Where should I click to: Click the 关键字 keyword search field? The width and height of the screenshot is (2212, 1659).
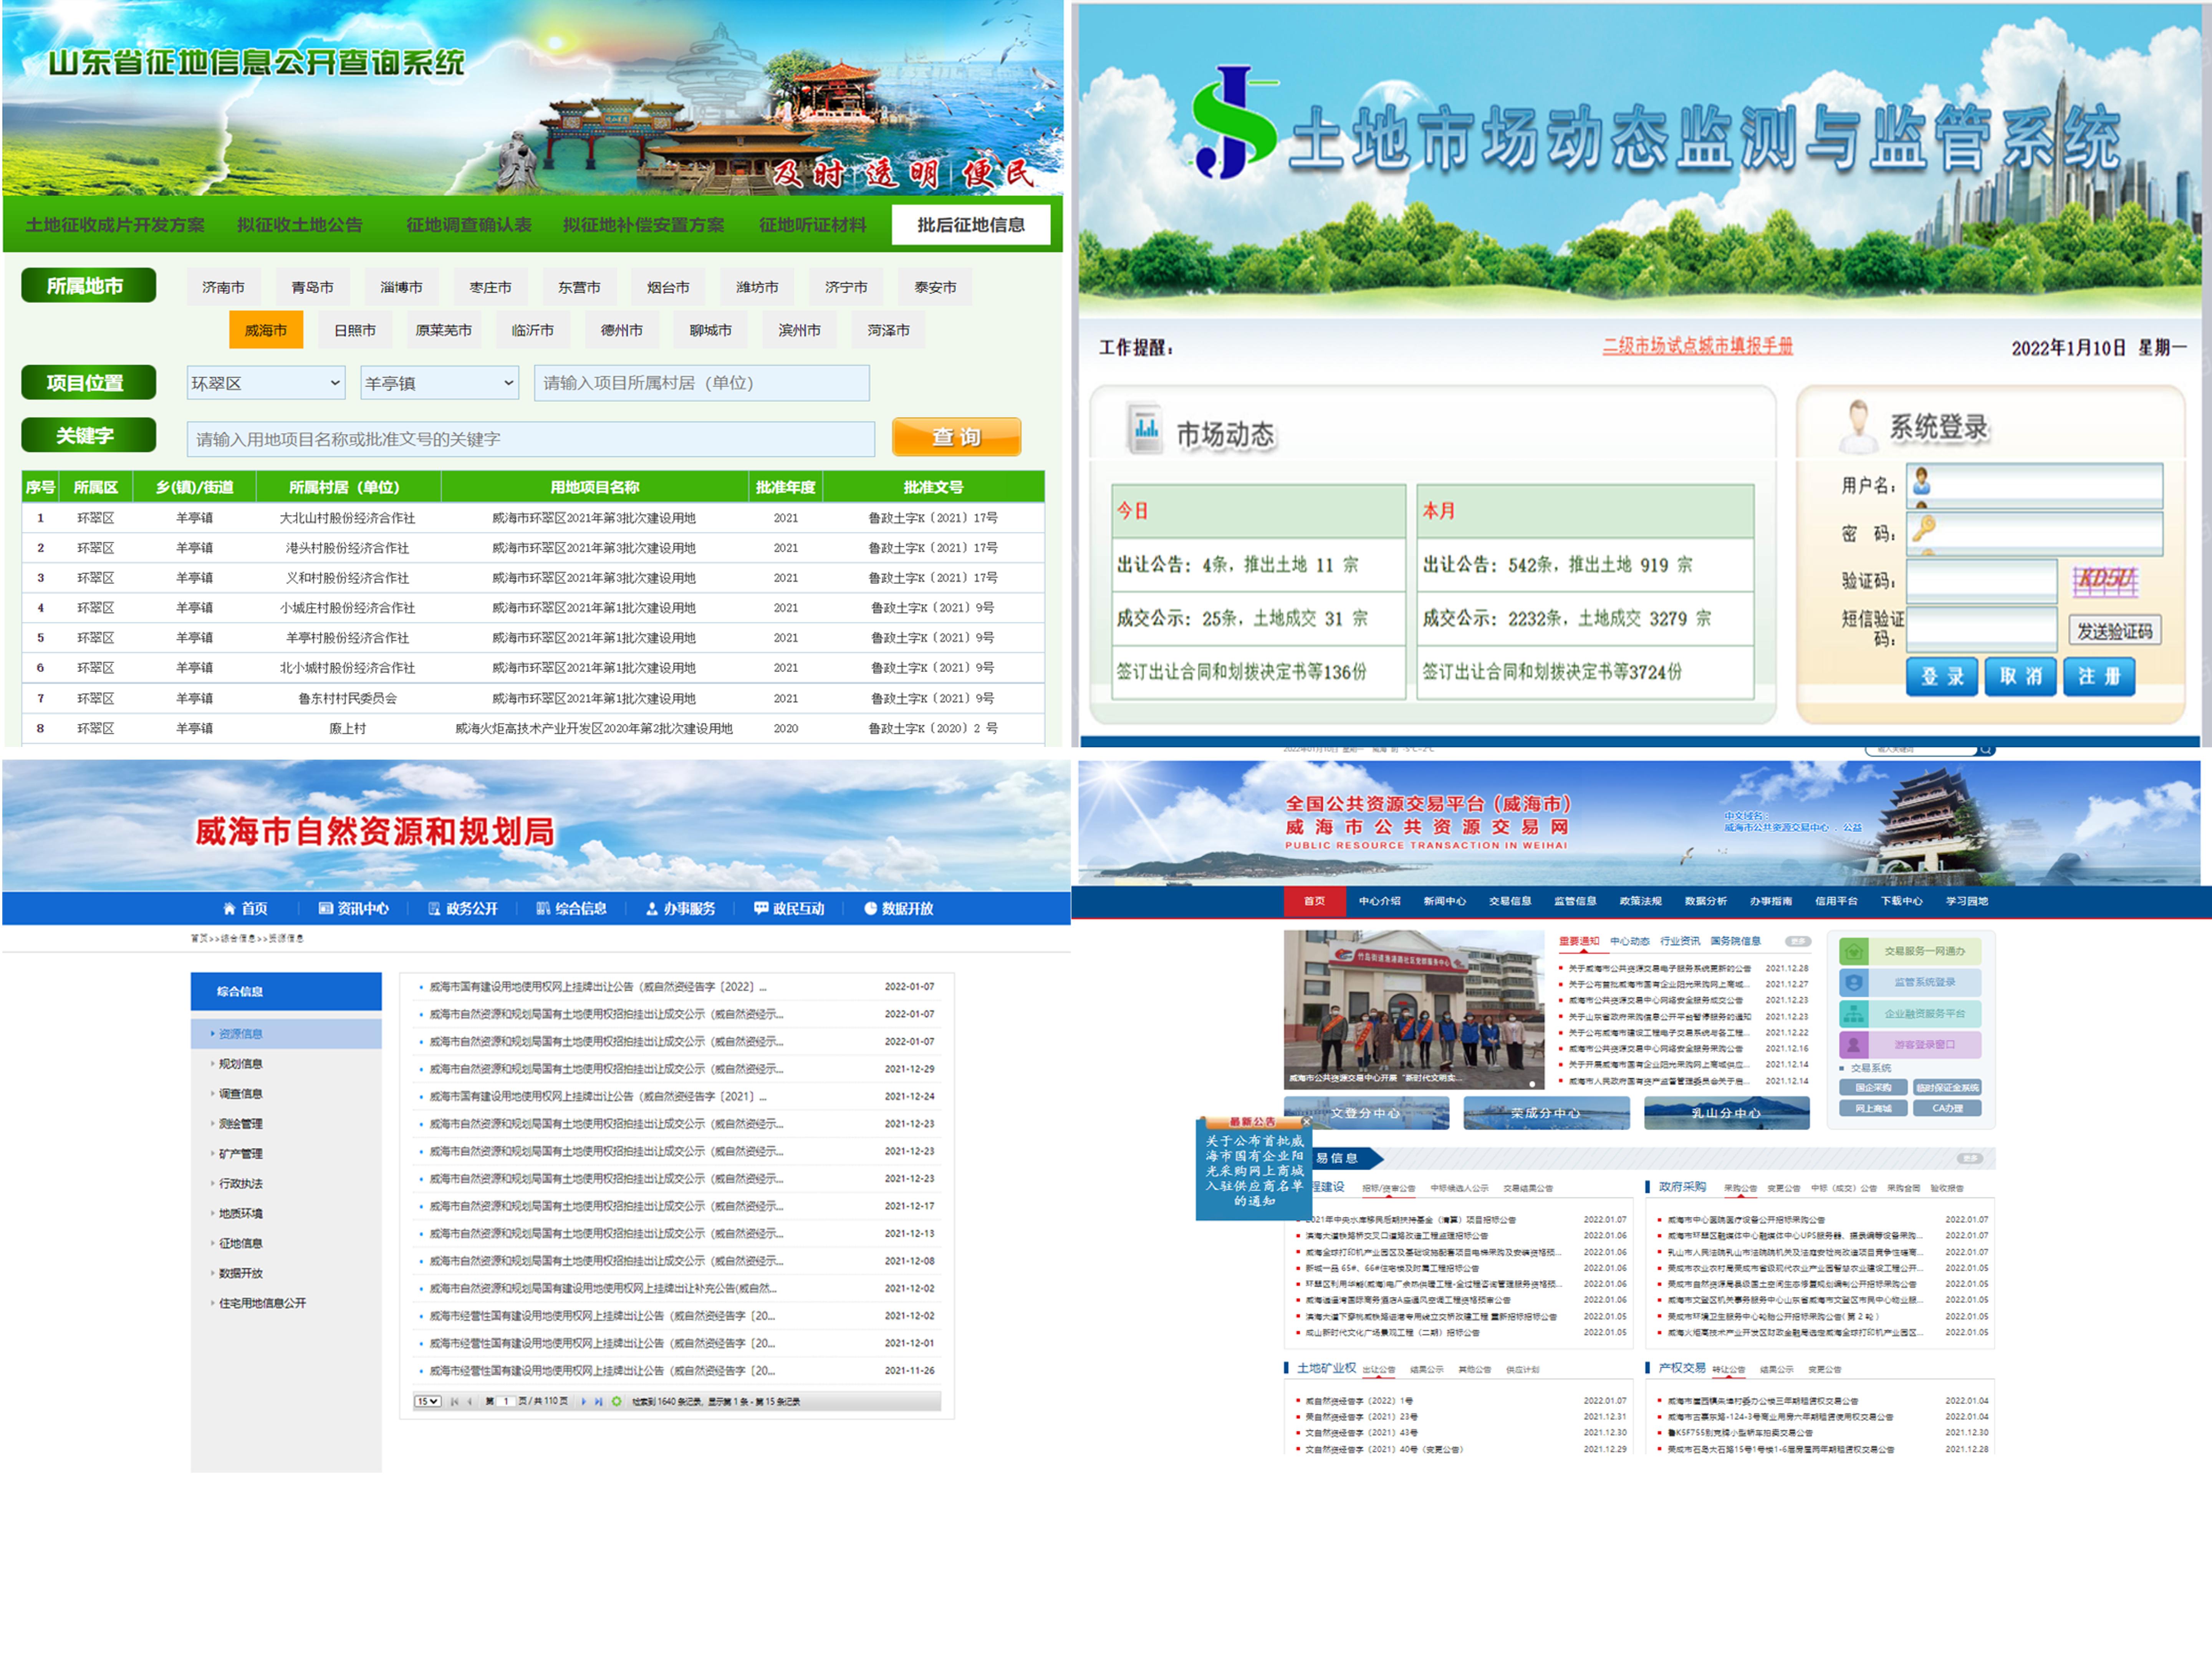[531, 439]
